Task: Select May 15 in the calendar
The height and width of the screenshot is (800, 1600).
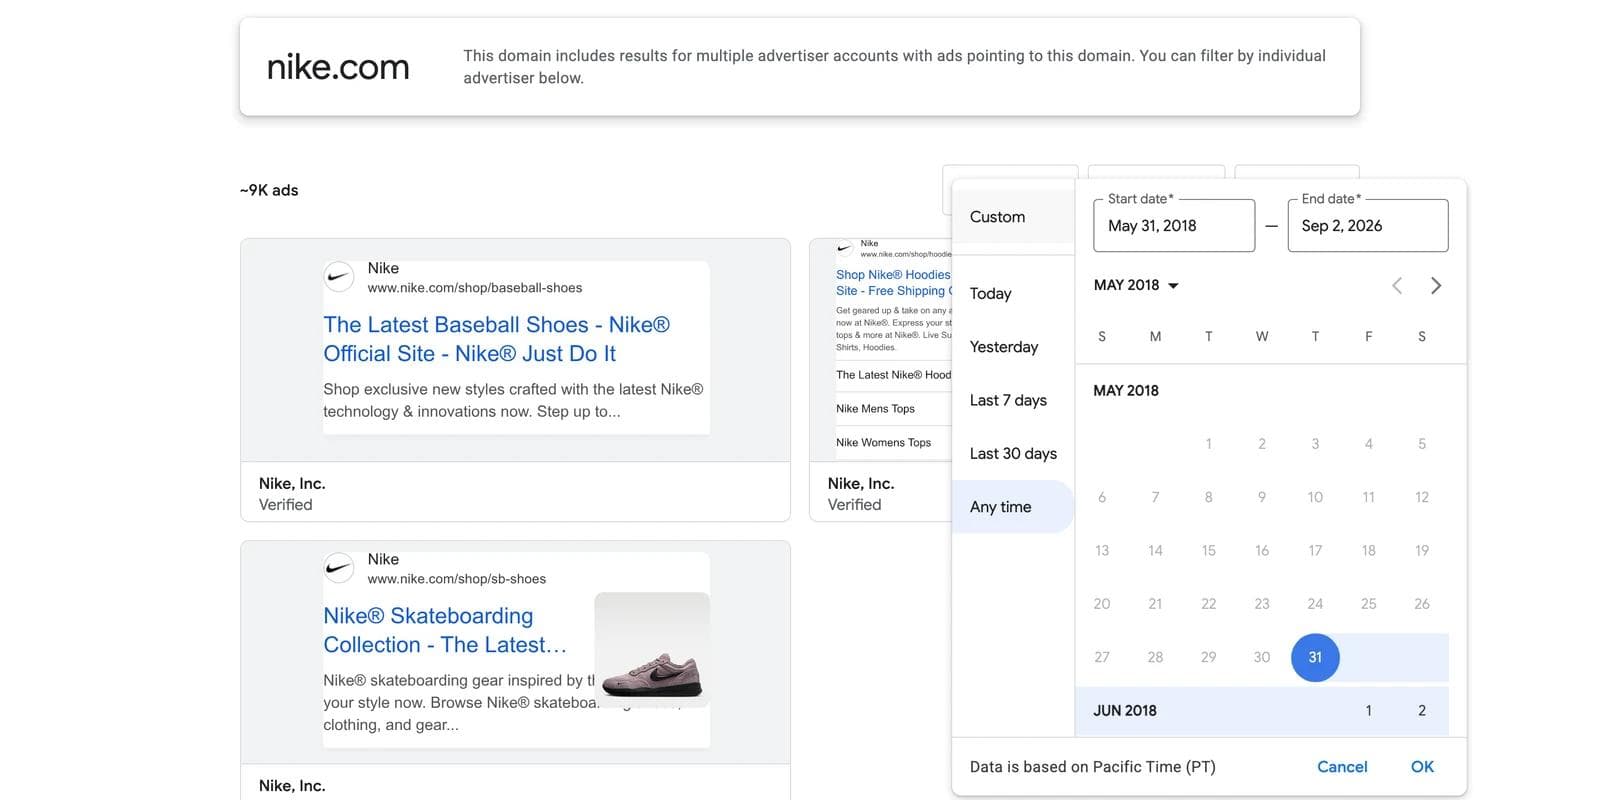Action: click(1208, 550)
